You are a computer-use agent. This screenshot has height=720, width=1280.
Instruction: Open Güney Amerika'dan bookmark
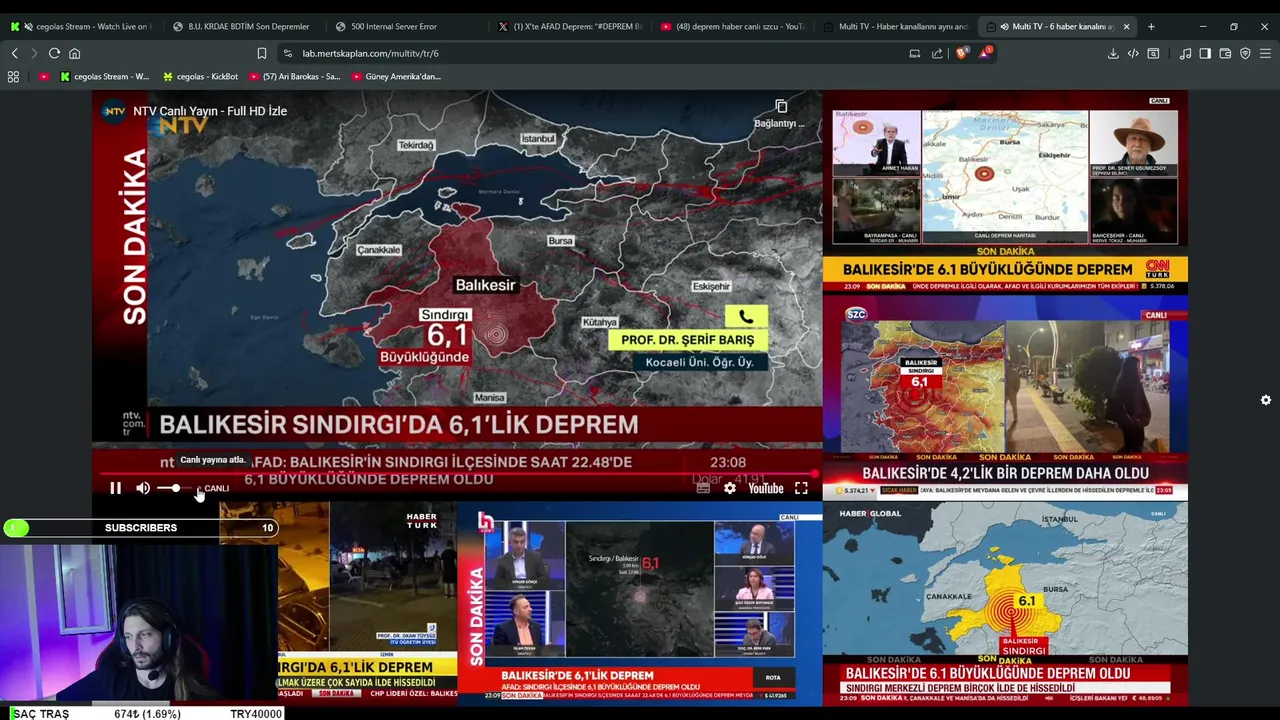tap(395, 76)
